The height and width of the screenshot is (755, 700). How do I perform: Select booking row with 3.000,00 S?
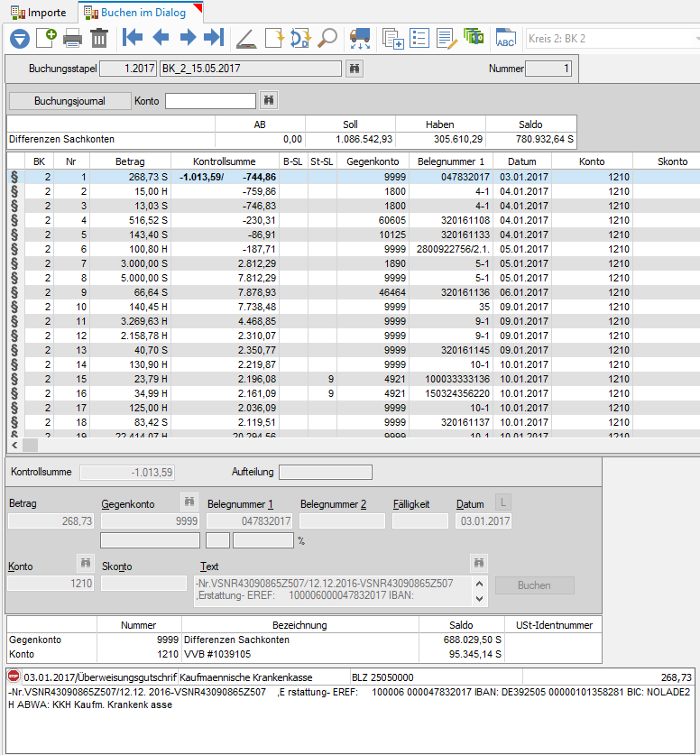353,263
